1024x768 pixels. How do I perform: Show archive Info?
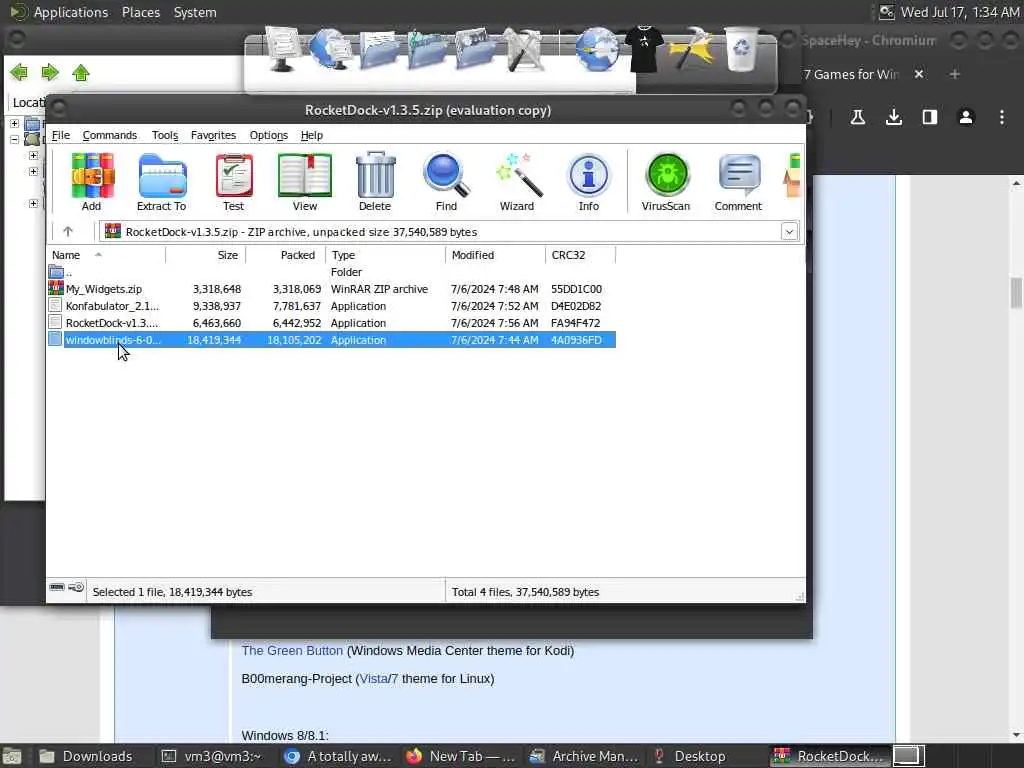pyautogui.click(x=588, y=181)
